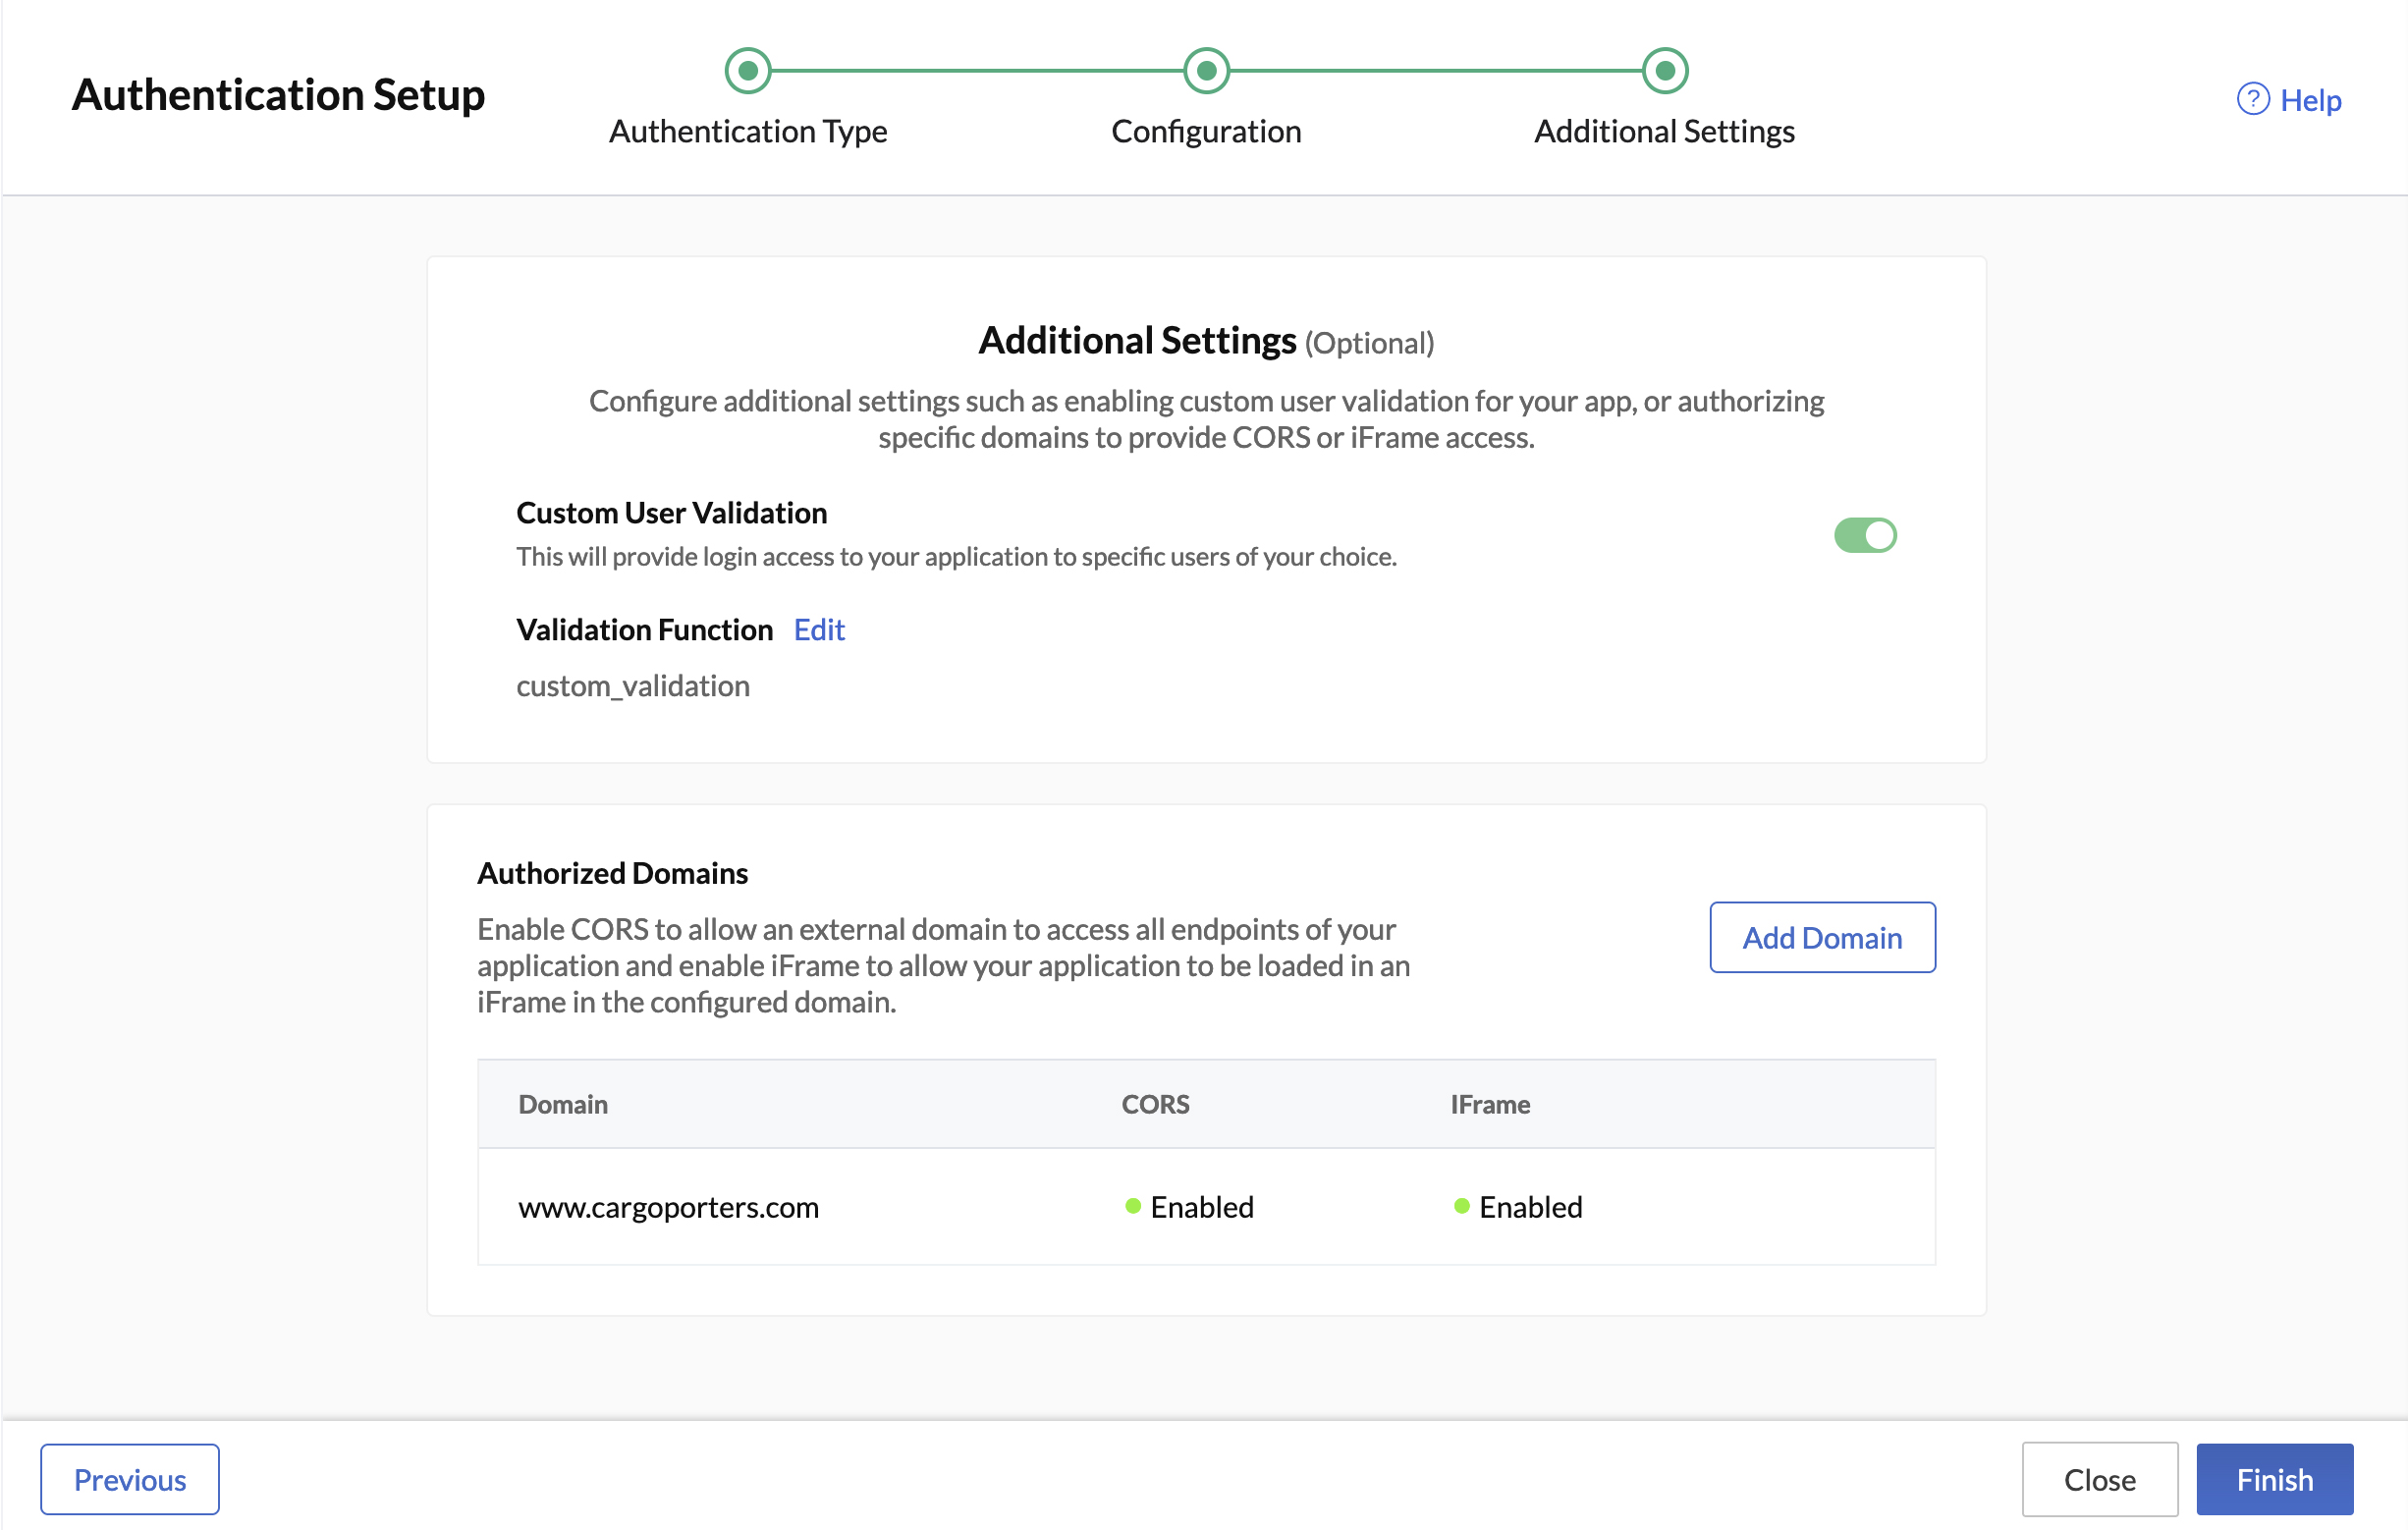Select the www.cargoporters.com domain row

pyautogui.click(x=668, y=1207)
